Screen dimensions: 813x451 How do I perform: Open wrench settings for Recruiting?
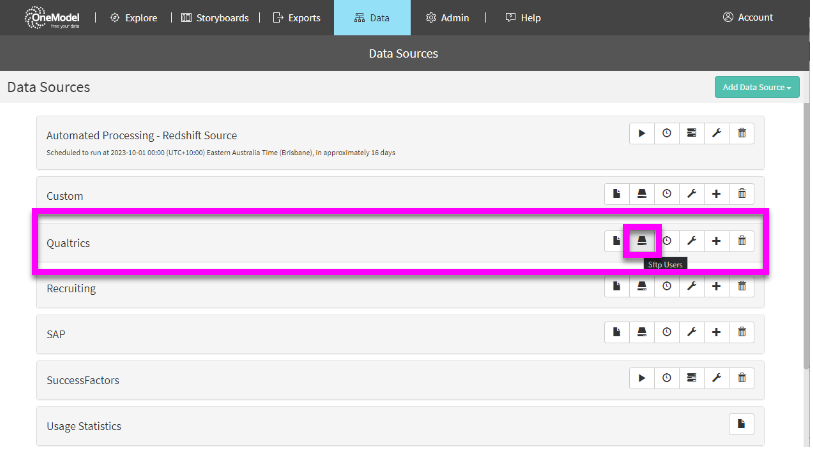click(x=691, y=287)
